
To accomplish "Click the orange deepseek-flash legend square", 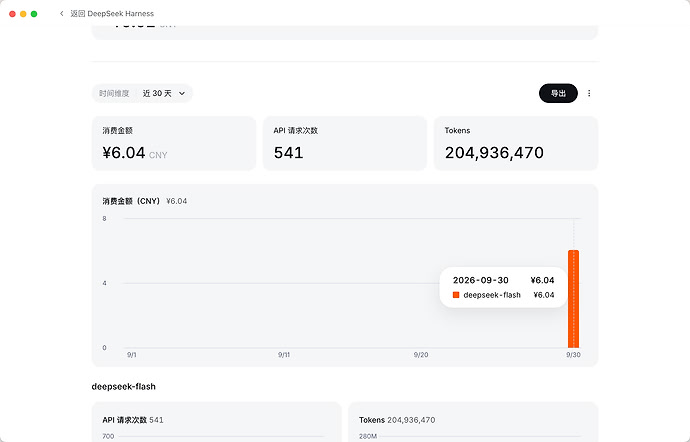I will [456, 295].
